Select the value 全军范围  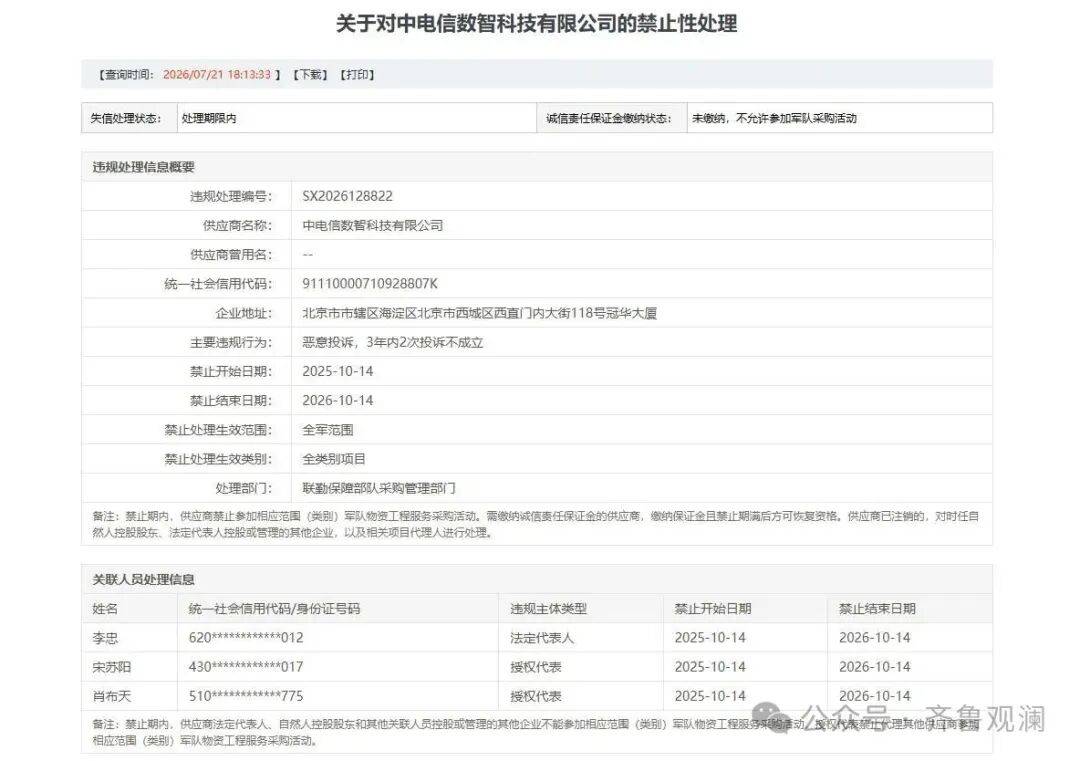[328, 430]
